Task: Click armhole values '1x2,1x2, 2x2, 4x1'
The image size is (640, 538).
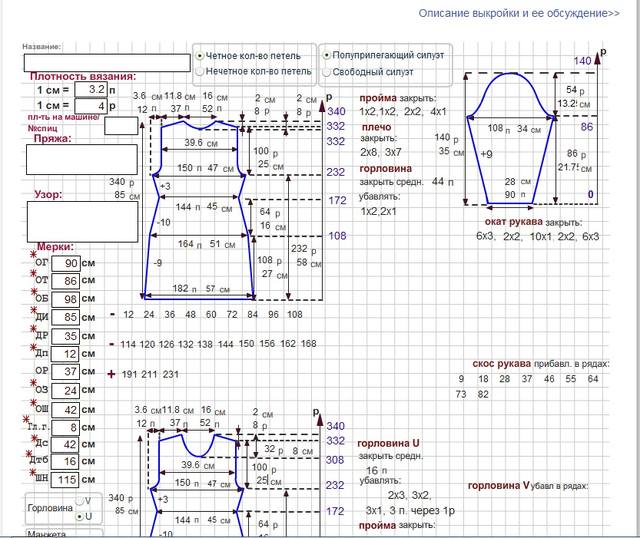Action: pyautogui.click(x=403, y=111)
